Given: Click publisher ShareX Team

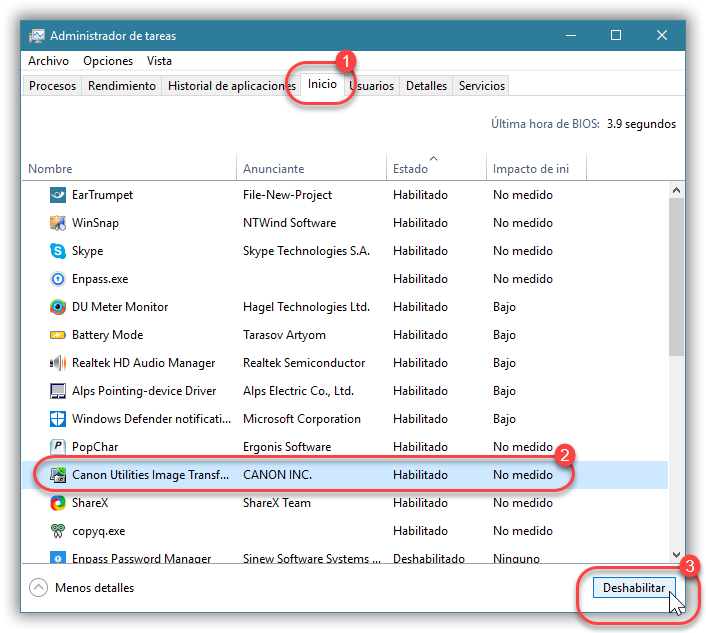Looking at the screenshot, I should 277,503.
